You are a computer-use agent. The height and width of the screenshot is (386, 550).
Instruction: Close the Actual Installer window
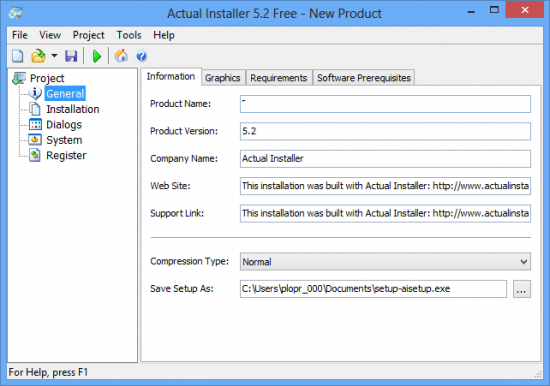click(524, 10)
